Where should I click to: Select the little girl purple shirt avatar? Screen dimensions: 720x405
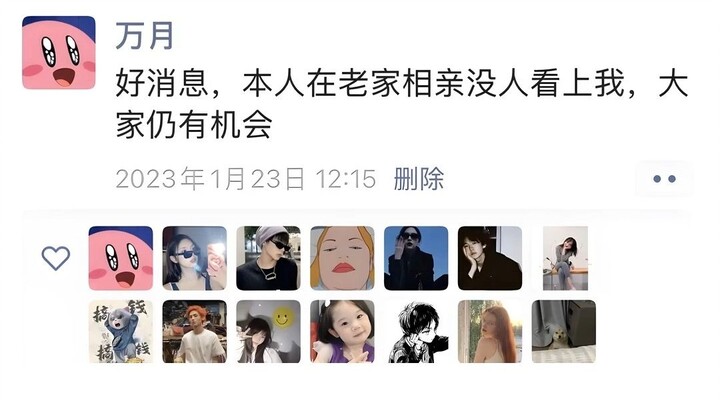point(343,332)
